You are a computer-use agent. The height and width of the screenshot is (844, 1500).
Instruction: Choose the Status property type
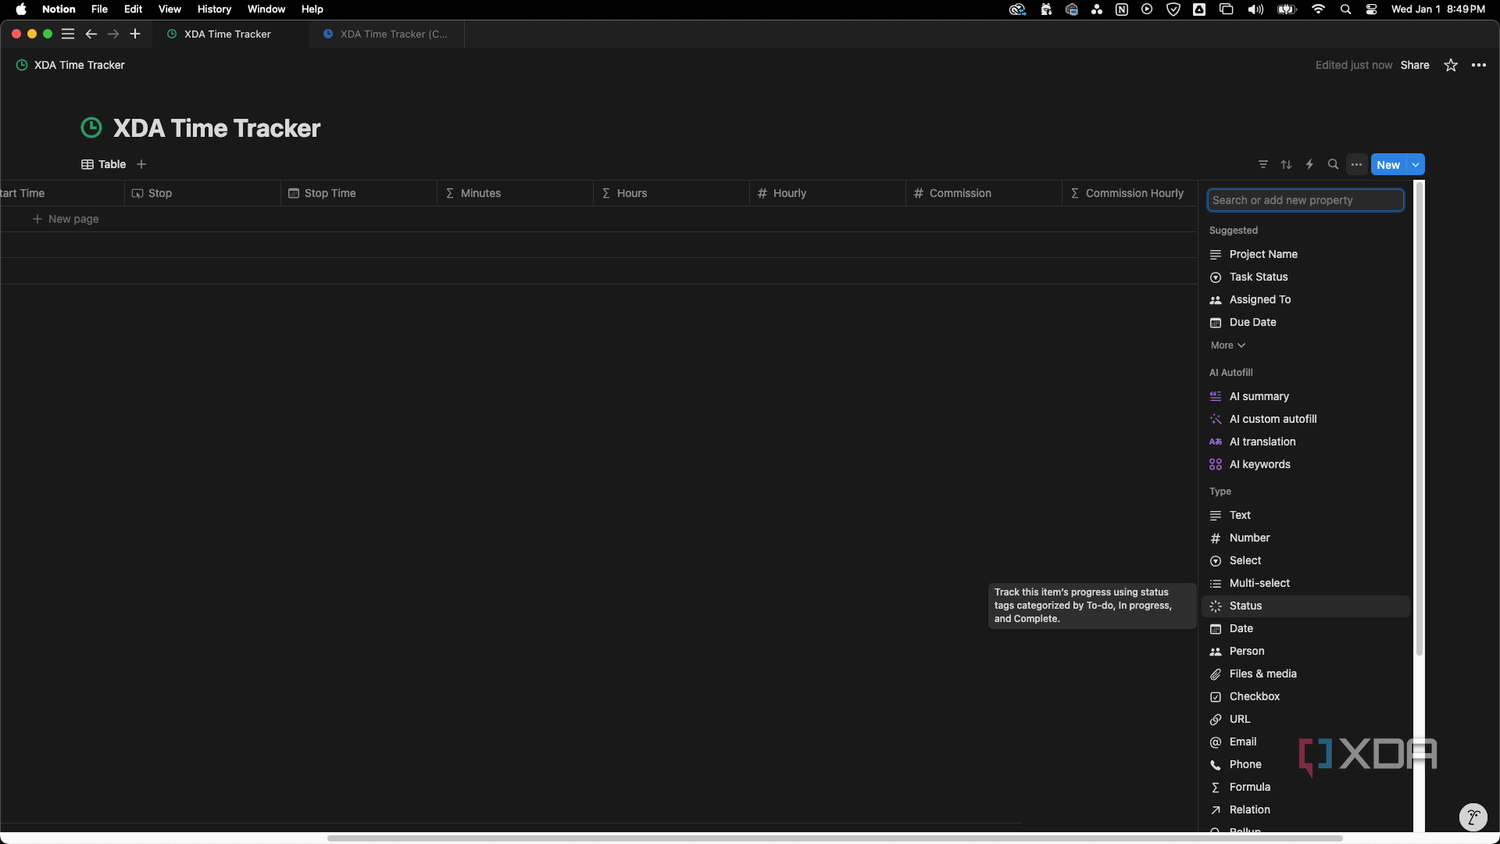coord(1305,606)
